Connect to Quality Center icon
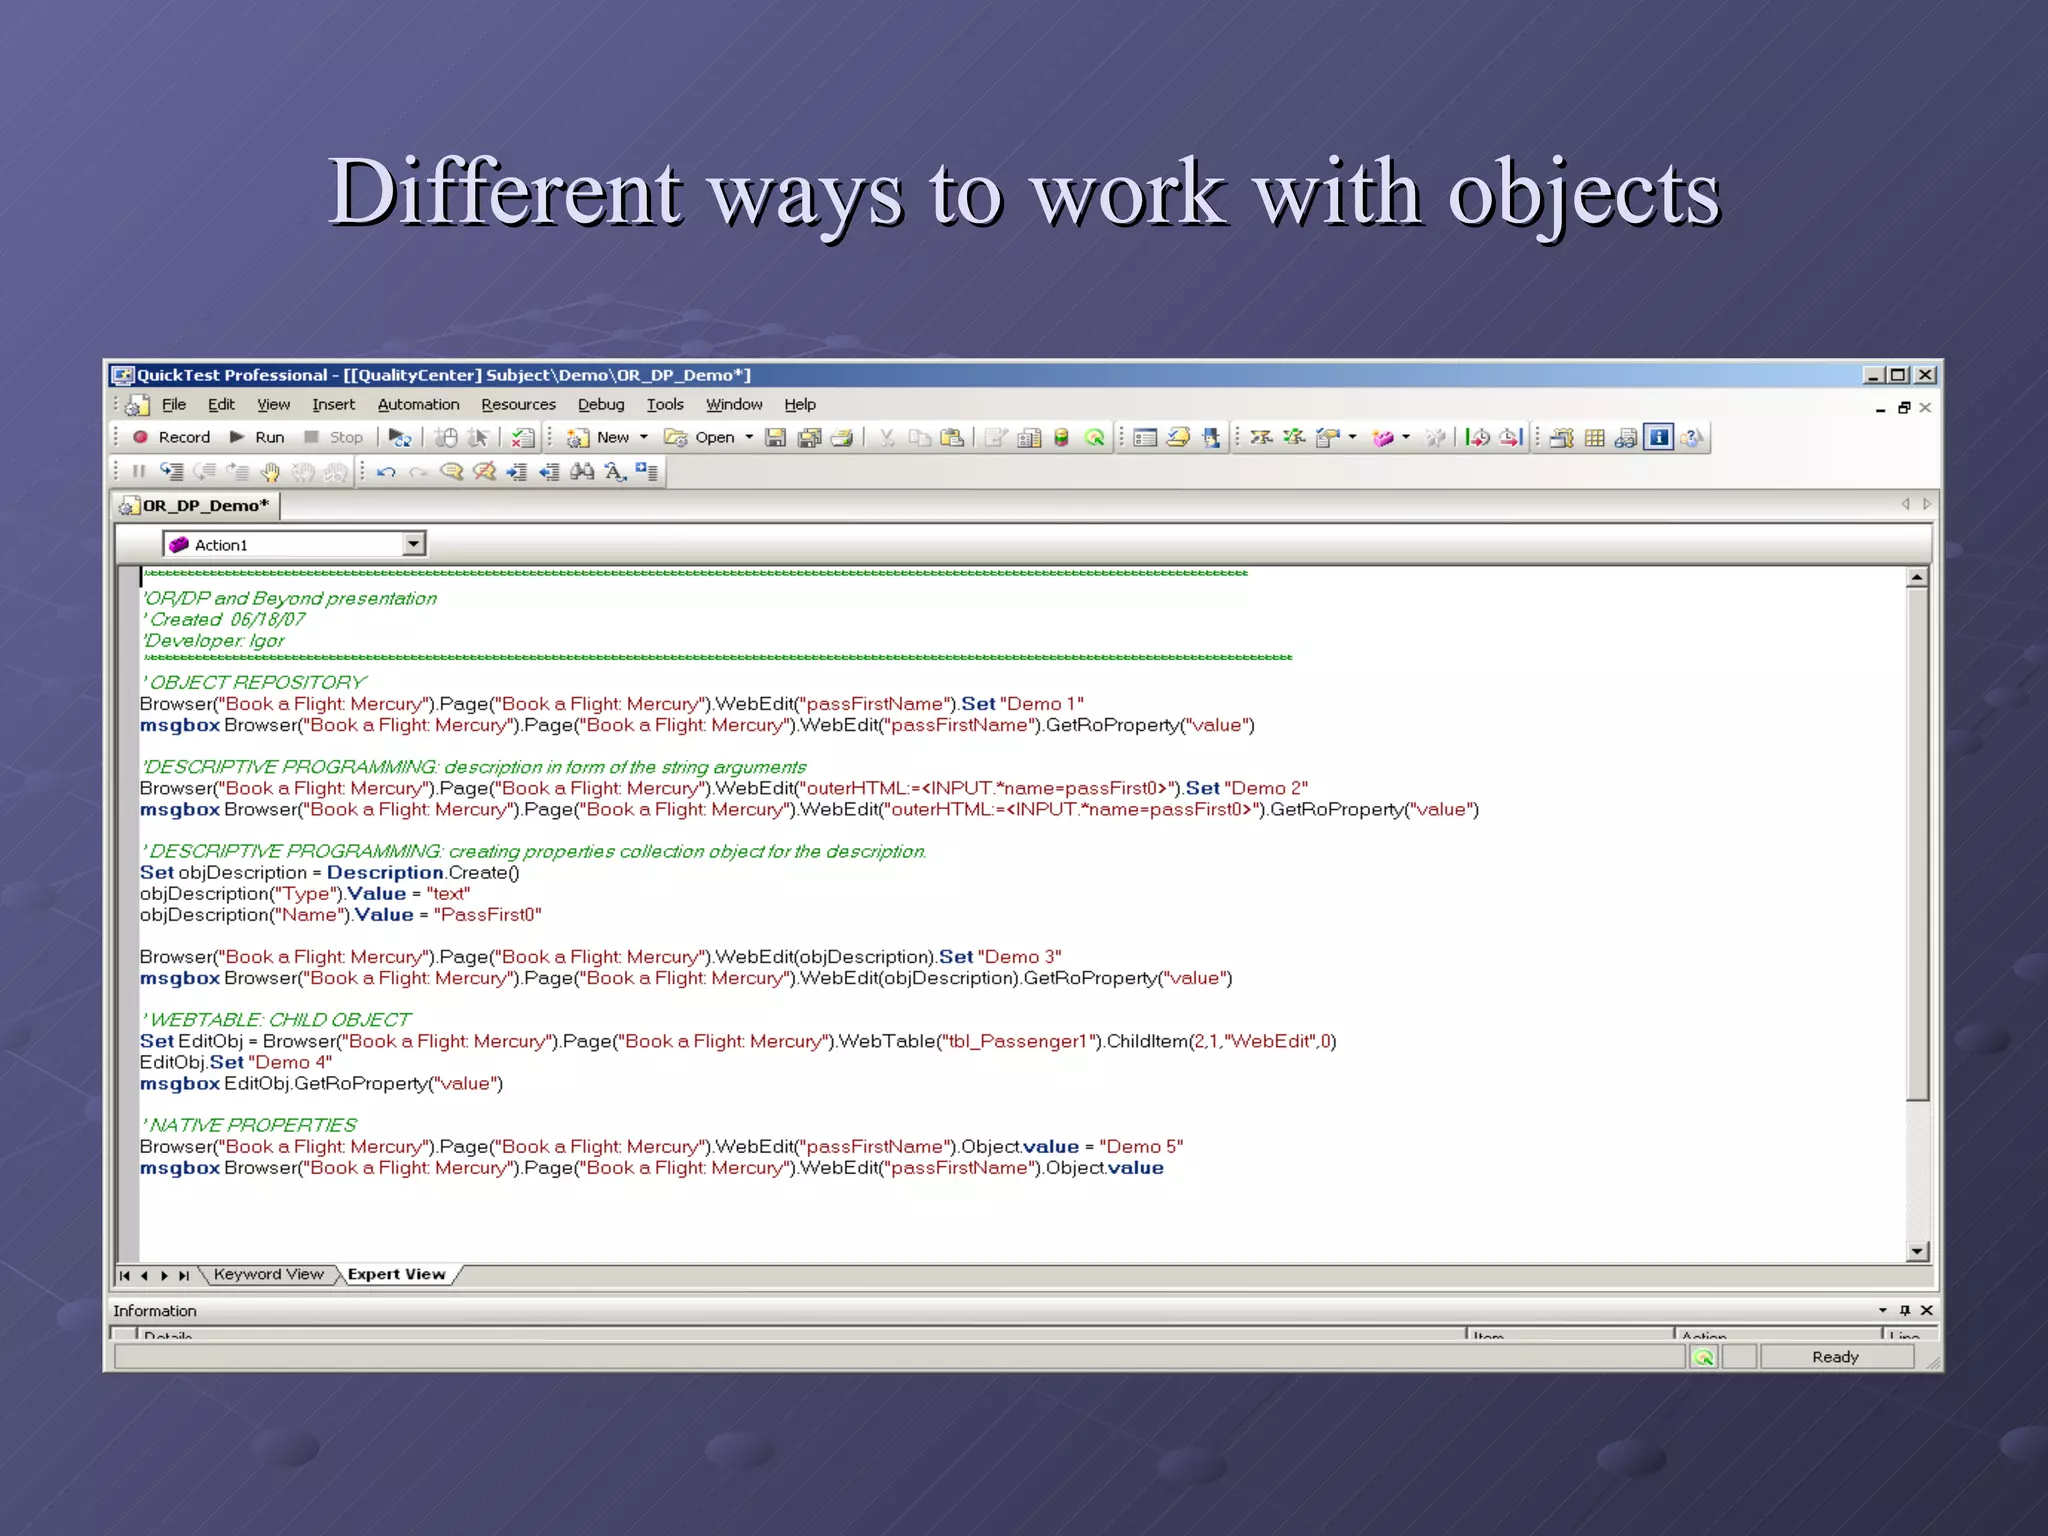The width and height of the screenshot is (2048, 1536). 1095,437
